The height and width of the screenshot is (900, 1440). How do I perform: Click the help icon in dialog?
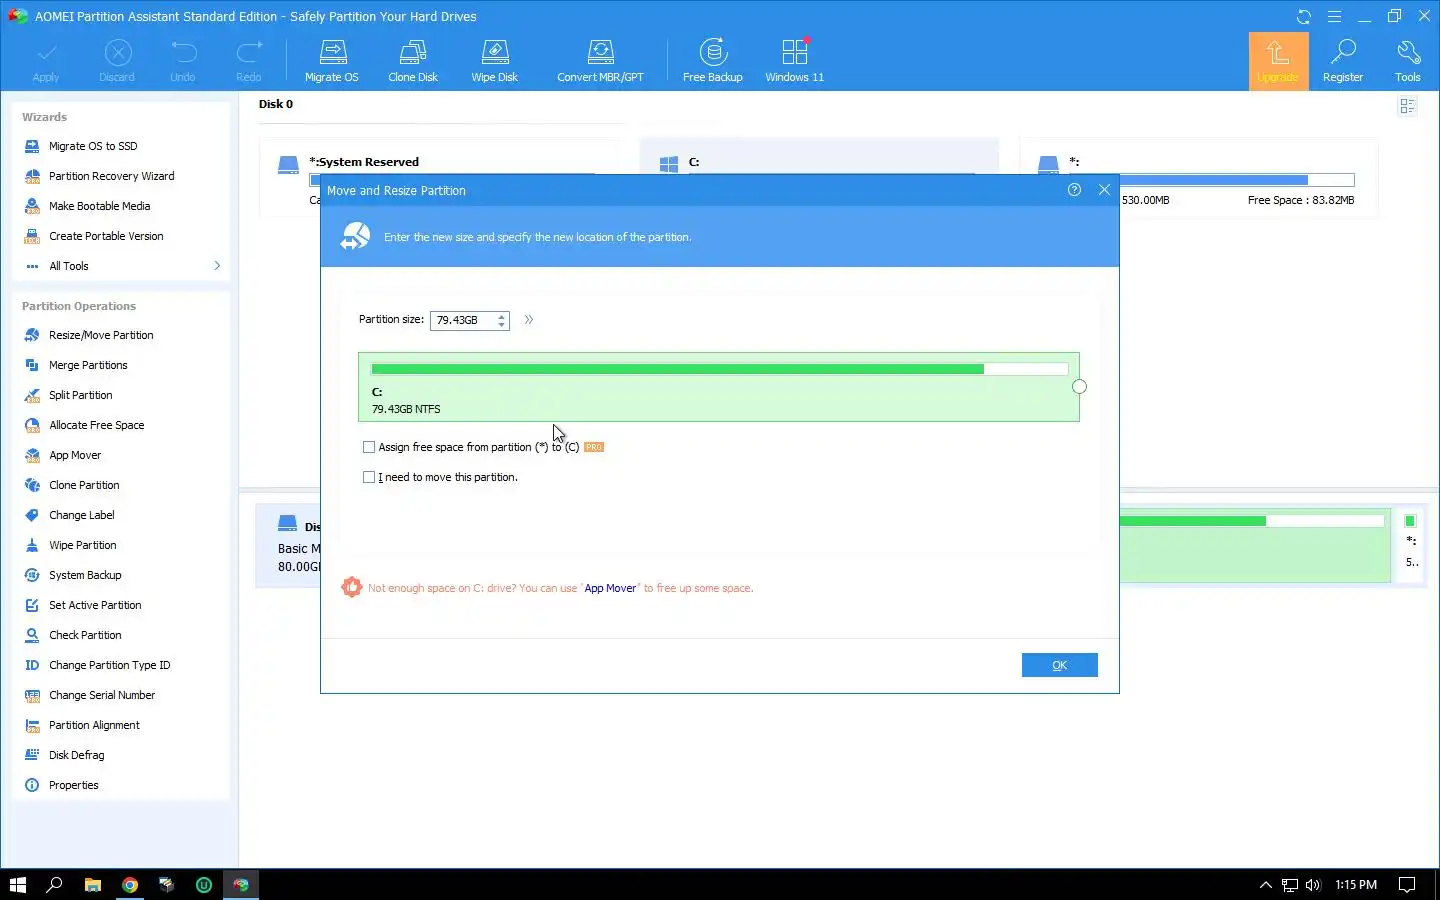tap(1074, 190)
